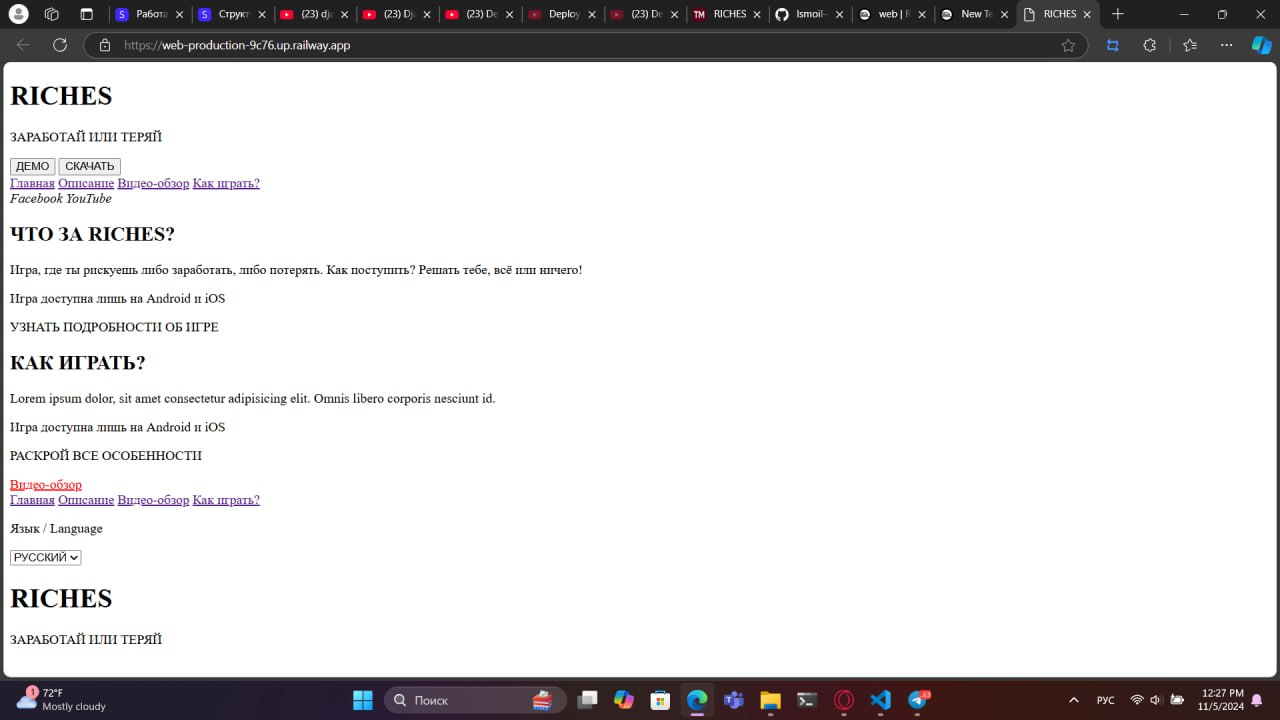1280x720 pixels.
Task: Expand the РУССКИЙ language dropdown
Action: pyautogui.click(x=45, y=557)
